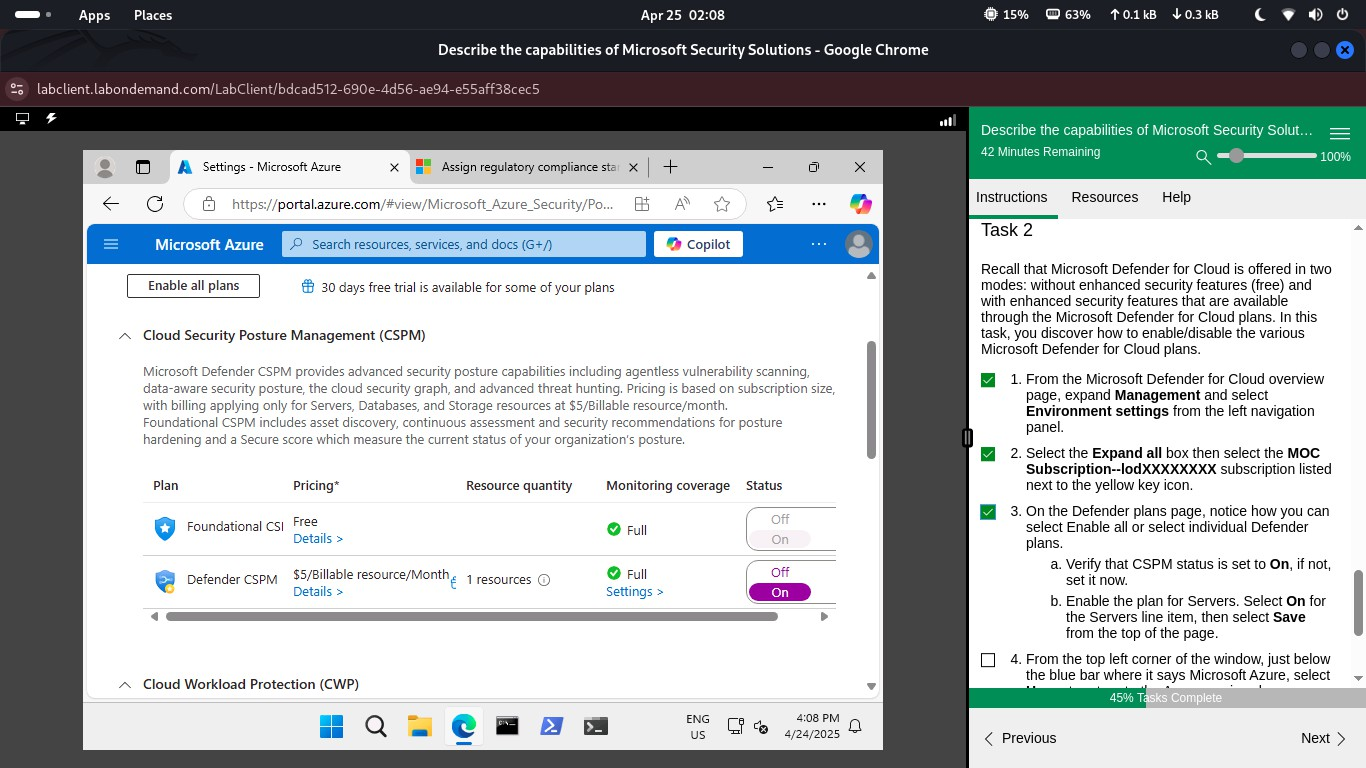The image size is (1366, 768).
Task: Check the Task 2 step 4 checkbox
Action: (988, 659)
